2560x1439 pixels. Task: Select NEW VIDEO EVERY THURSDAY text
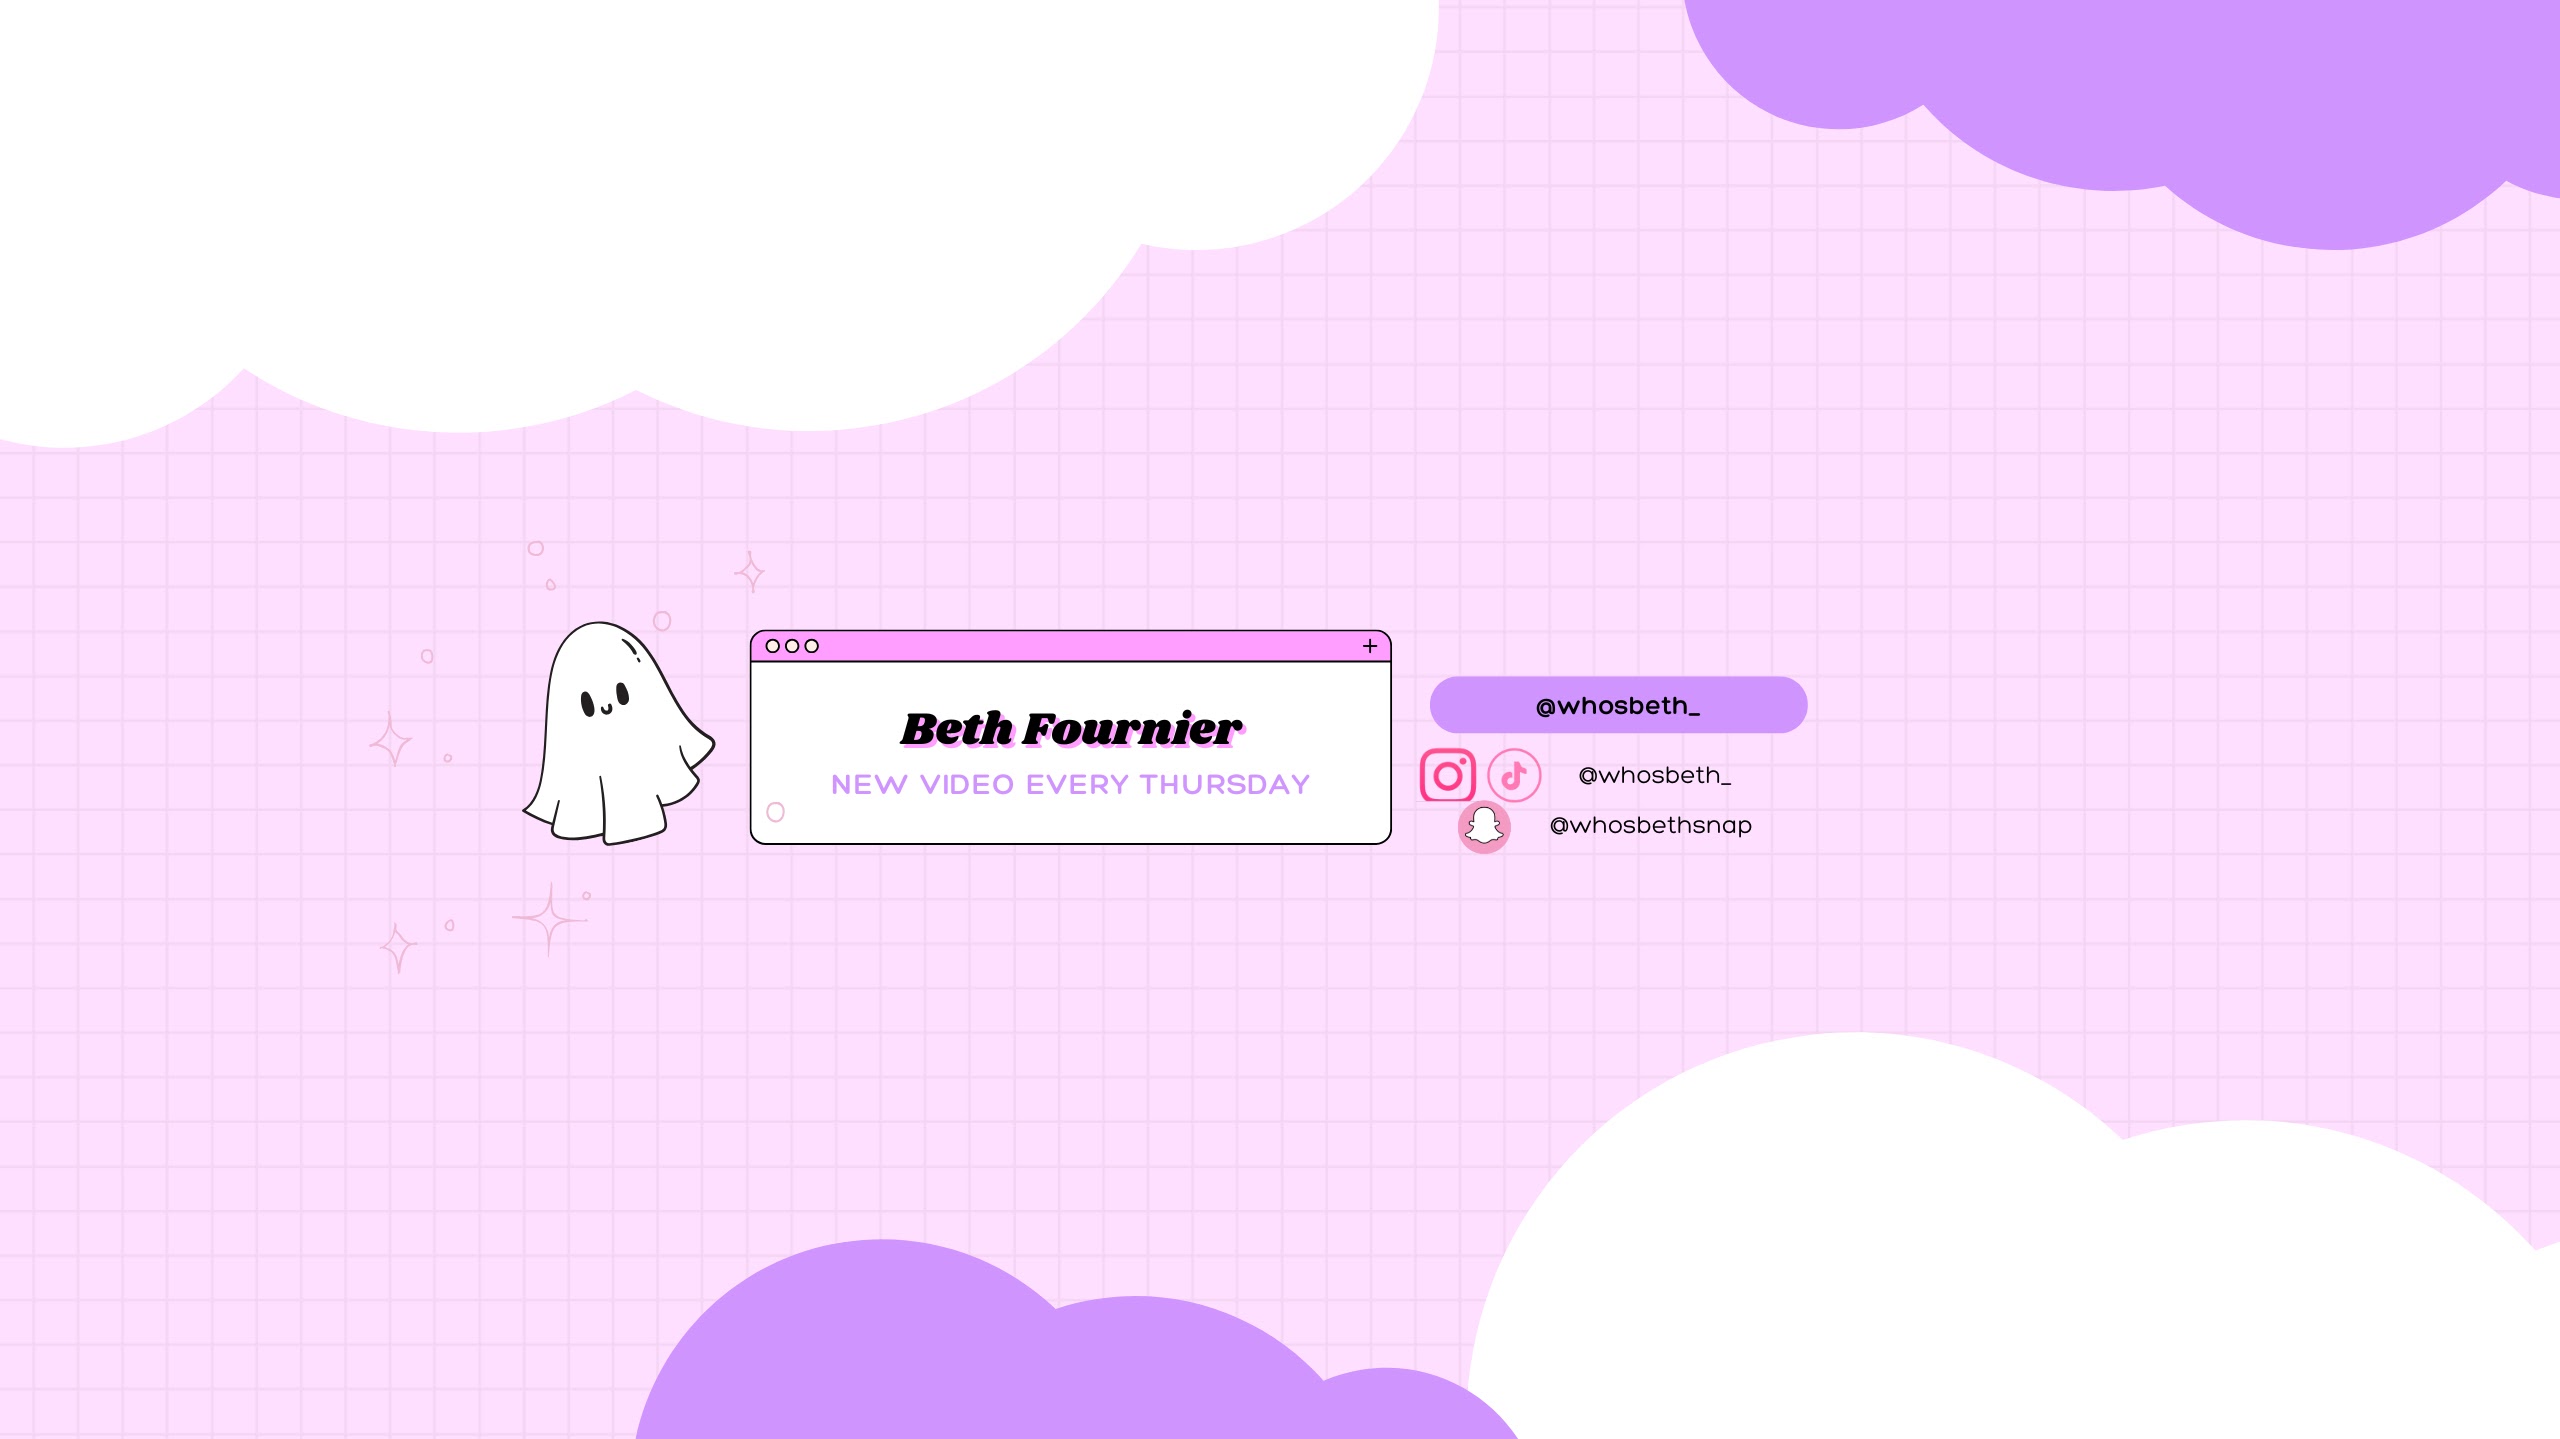coord(1070,784)
